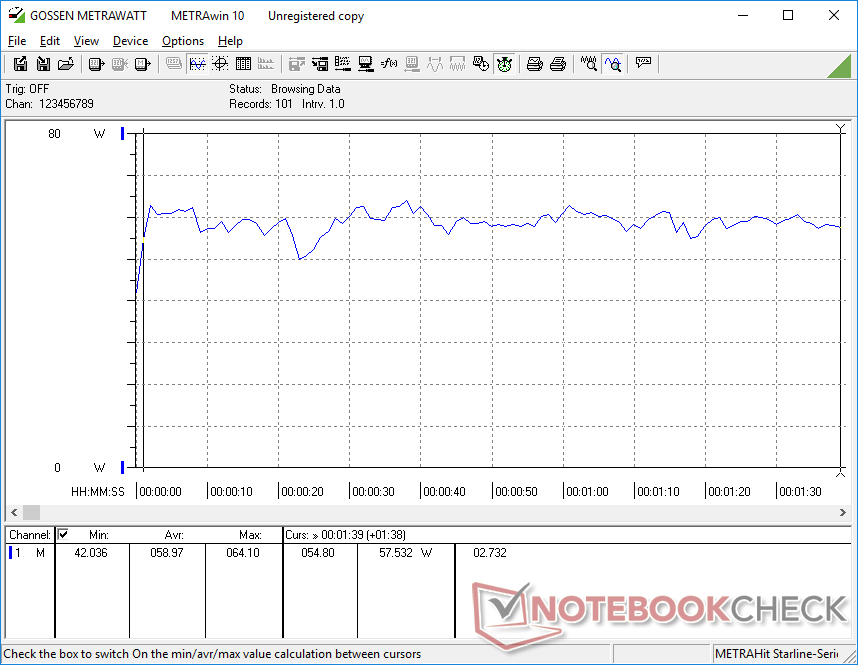
Task: Toggle the blue waveform zoom icon
Action: coord(612,64)
